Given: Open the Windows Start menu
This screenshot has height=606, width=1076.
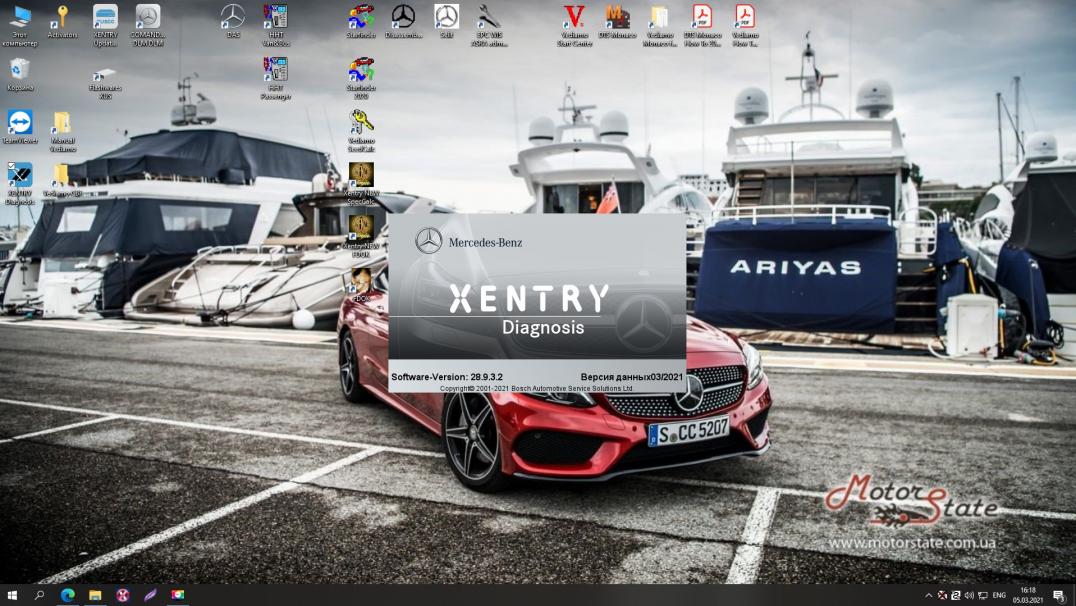Looking at the screenshot, I should (x=13, y=595).
